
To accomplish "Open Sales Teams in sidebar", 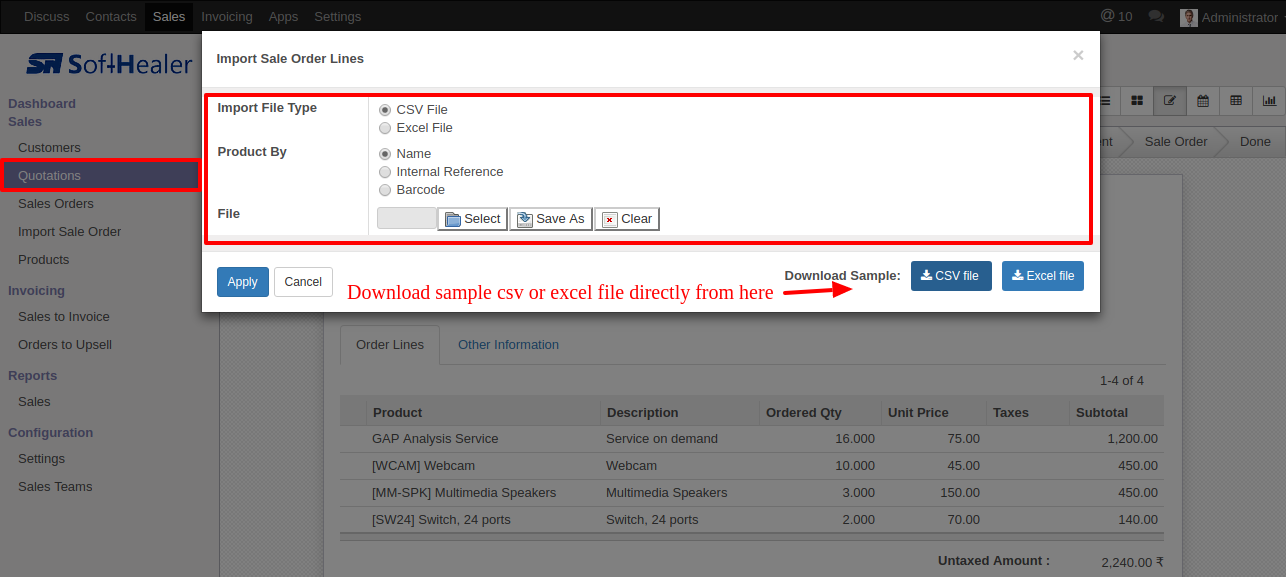I will pyautogui.click(x=55, y=487).
